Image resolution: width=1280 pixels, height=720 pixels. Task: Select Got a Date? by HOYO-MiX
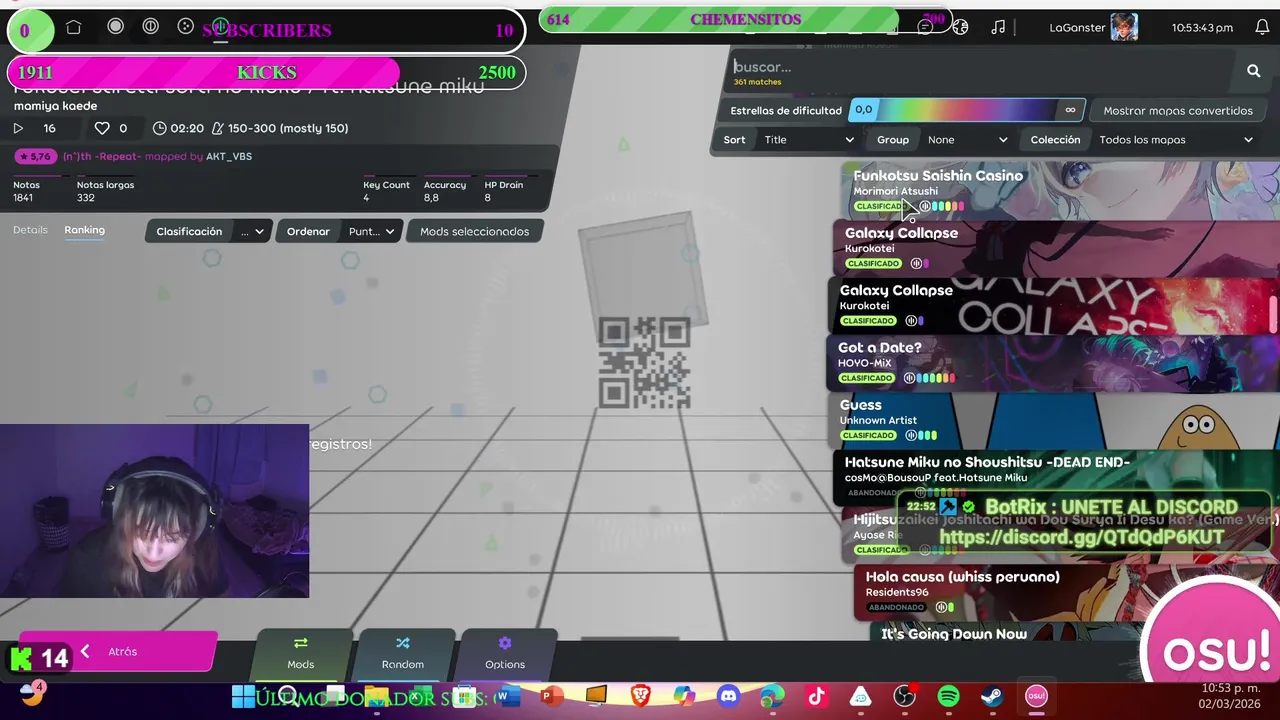[x=1054, y=361]
